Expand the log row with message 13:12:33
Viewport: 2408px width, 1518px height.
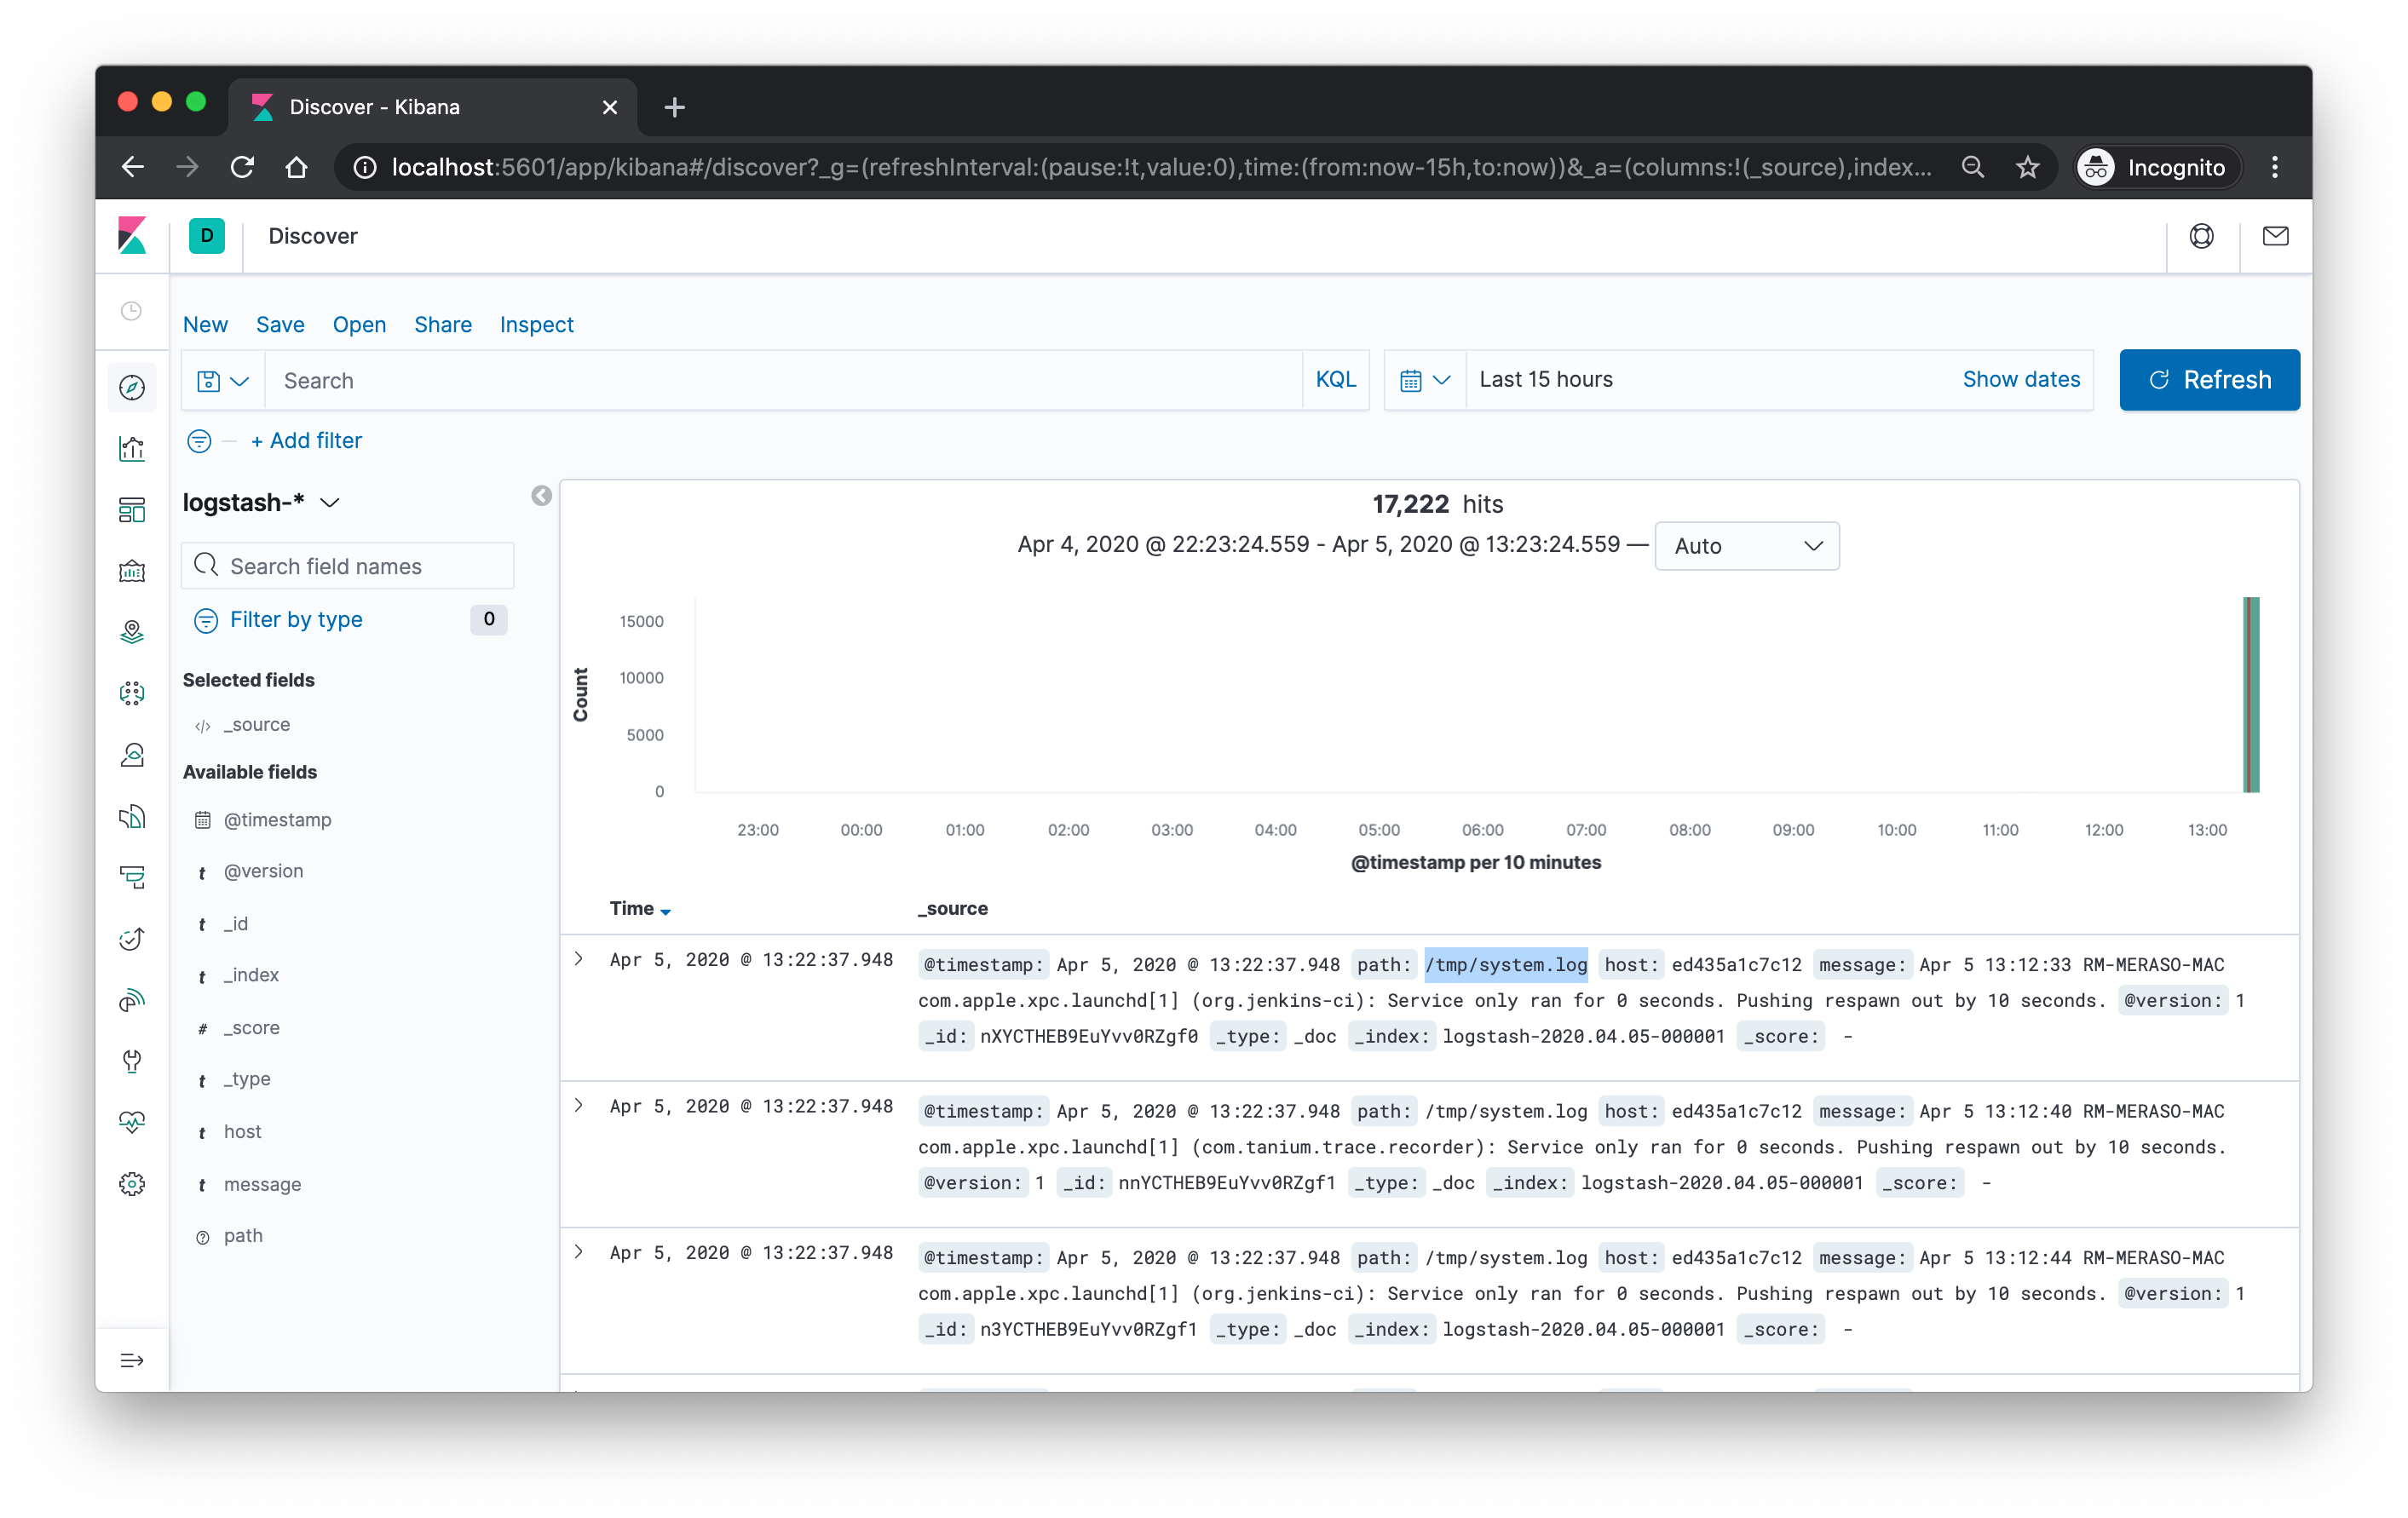point(579,959)
